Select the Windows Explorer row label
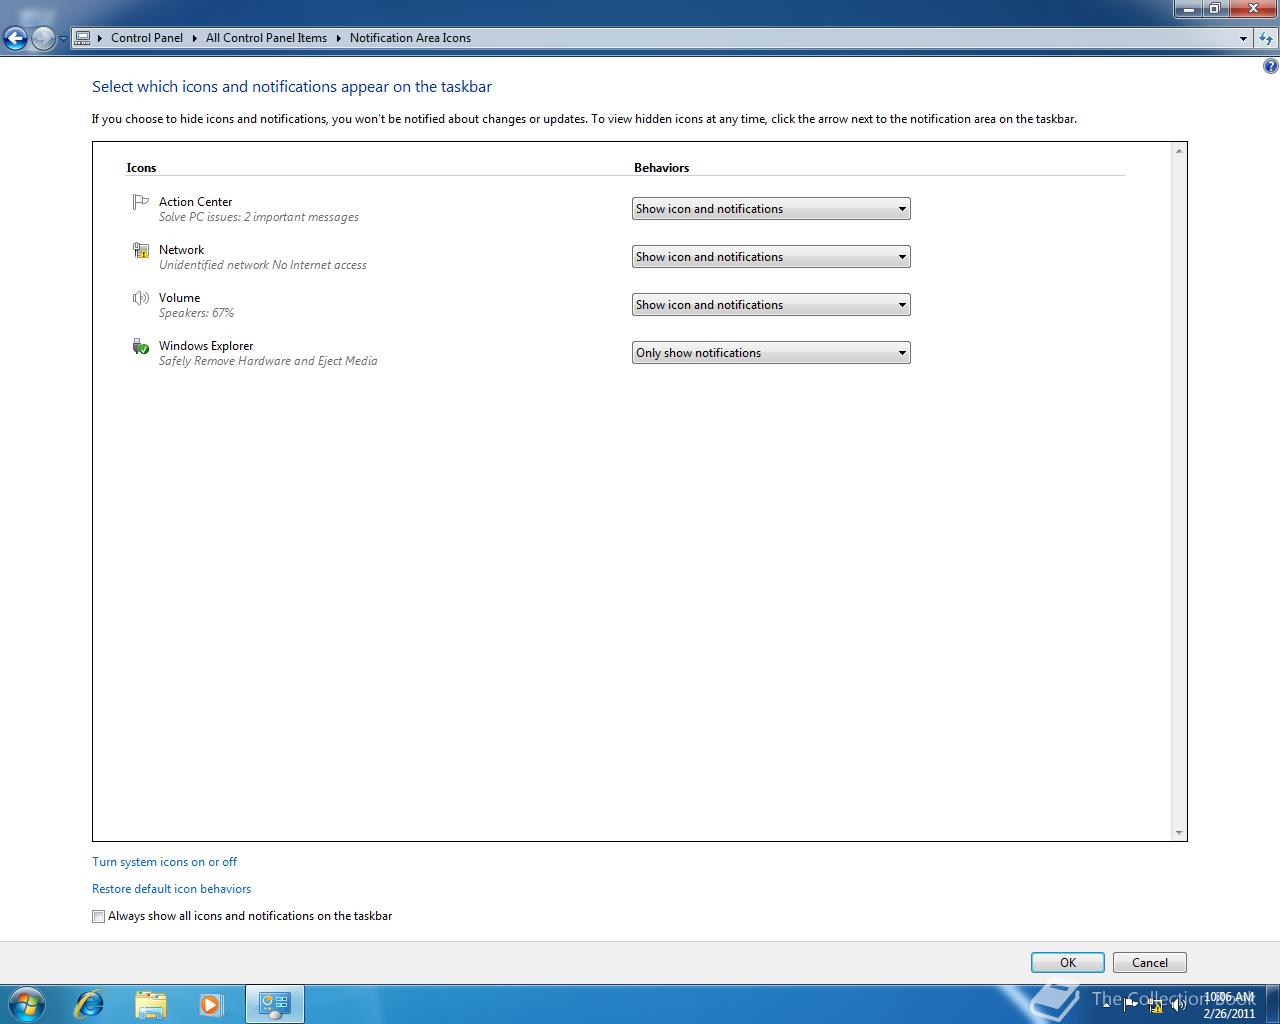This screenshot has width=1280, height=1024. (x=206, y=346)
